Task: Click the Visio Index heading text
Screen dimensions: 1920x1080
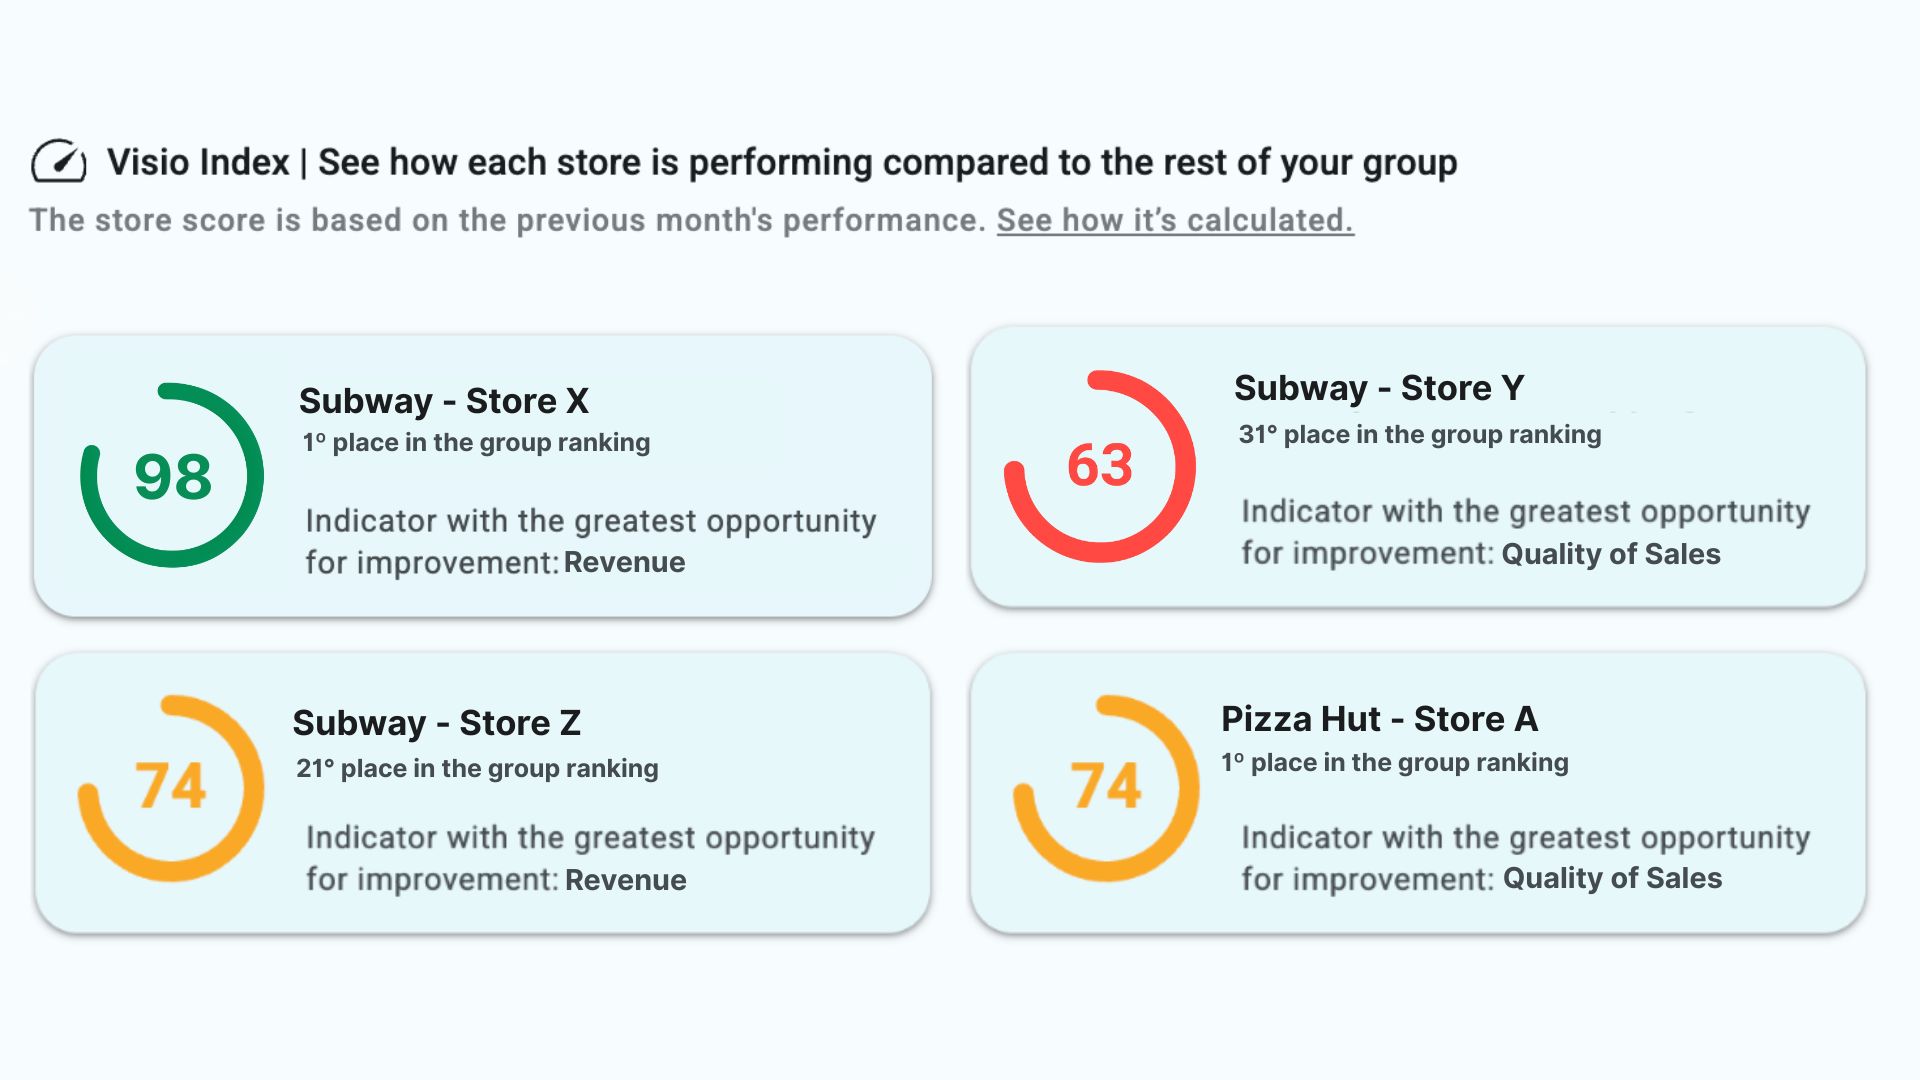Action: [x=782, y=162]
